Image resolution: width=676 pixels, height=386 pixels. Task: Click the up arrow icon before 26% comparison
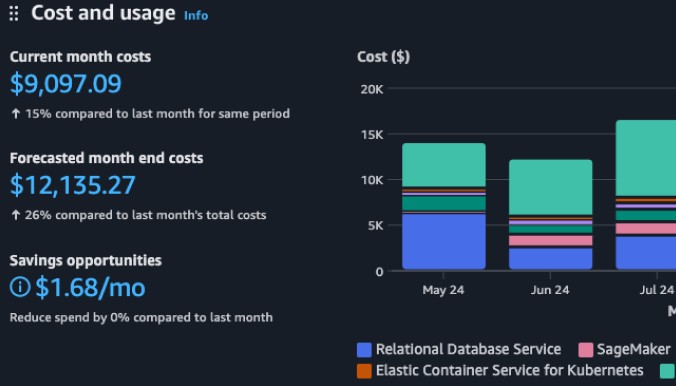(x=16, y=215)
